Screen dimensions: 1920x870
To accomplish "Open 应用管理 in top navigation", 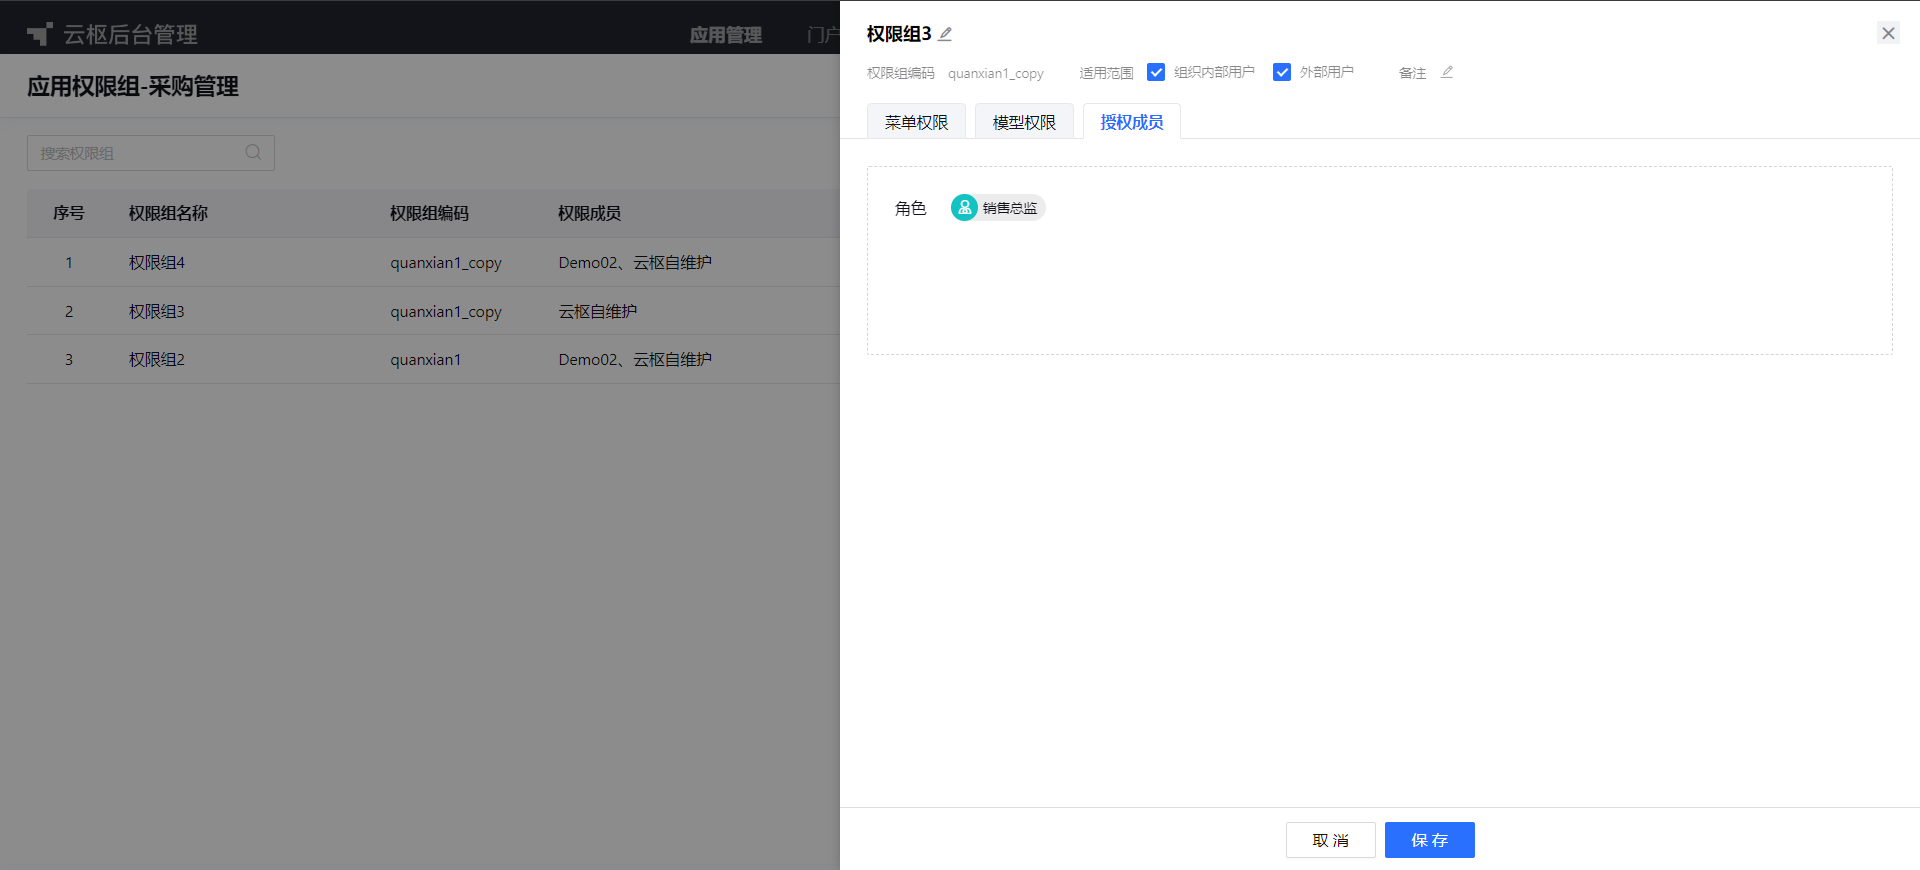I will pos(726,35).
